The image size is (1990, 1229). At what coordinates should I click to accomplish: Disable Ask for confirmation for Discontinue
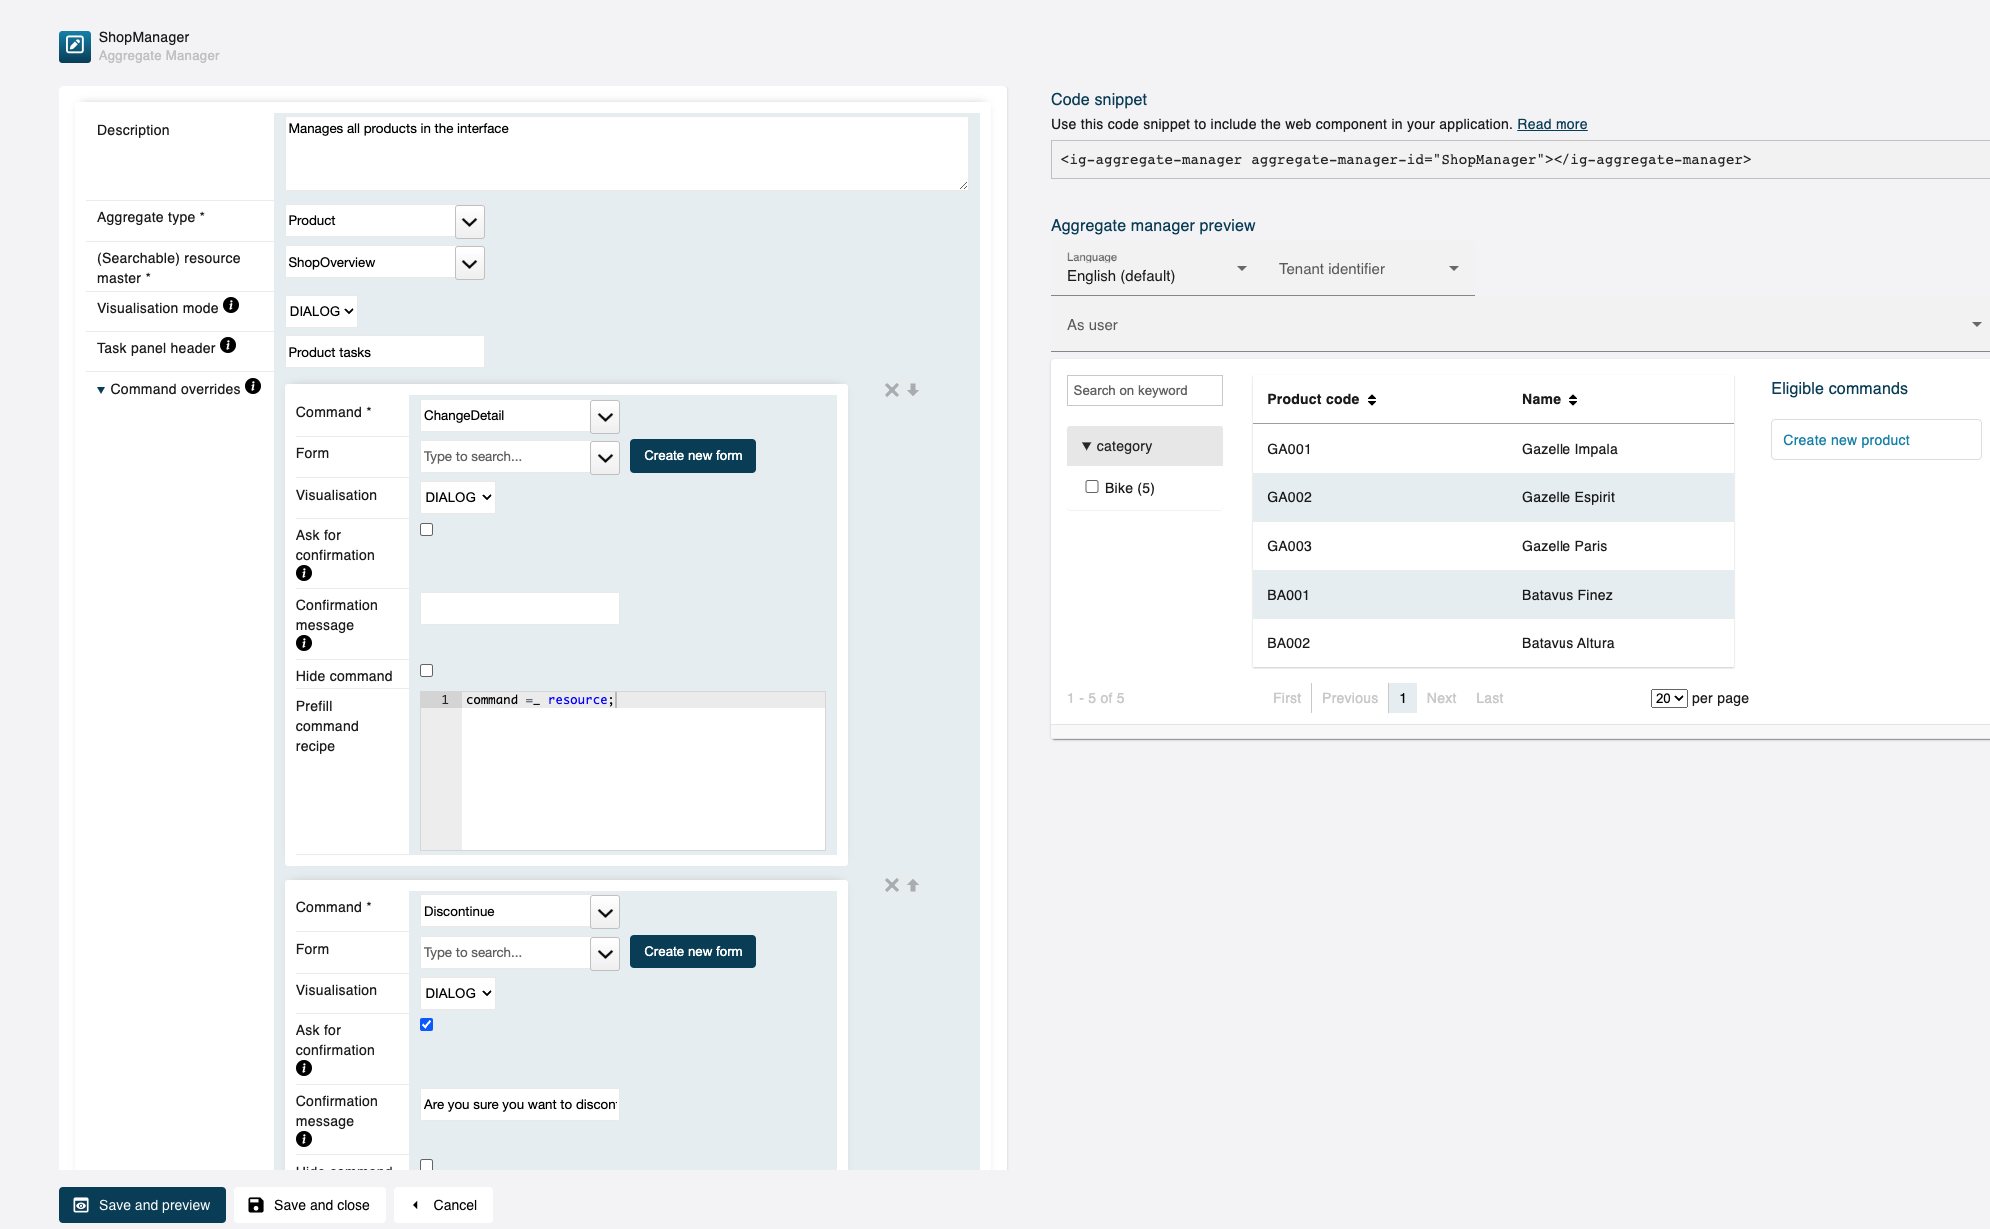(x=426, y=1024)
